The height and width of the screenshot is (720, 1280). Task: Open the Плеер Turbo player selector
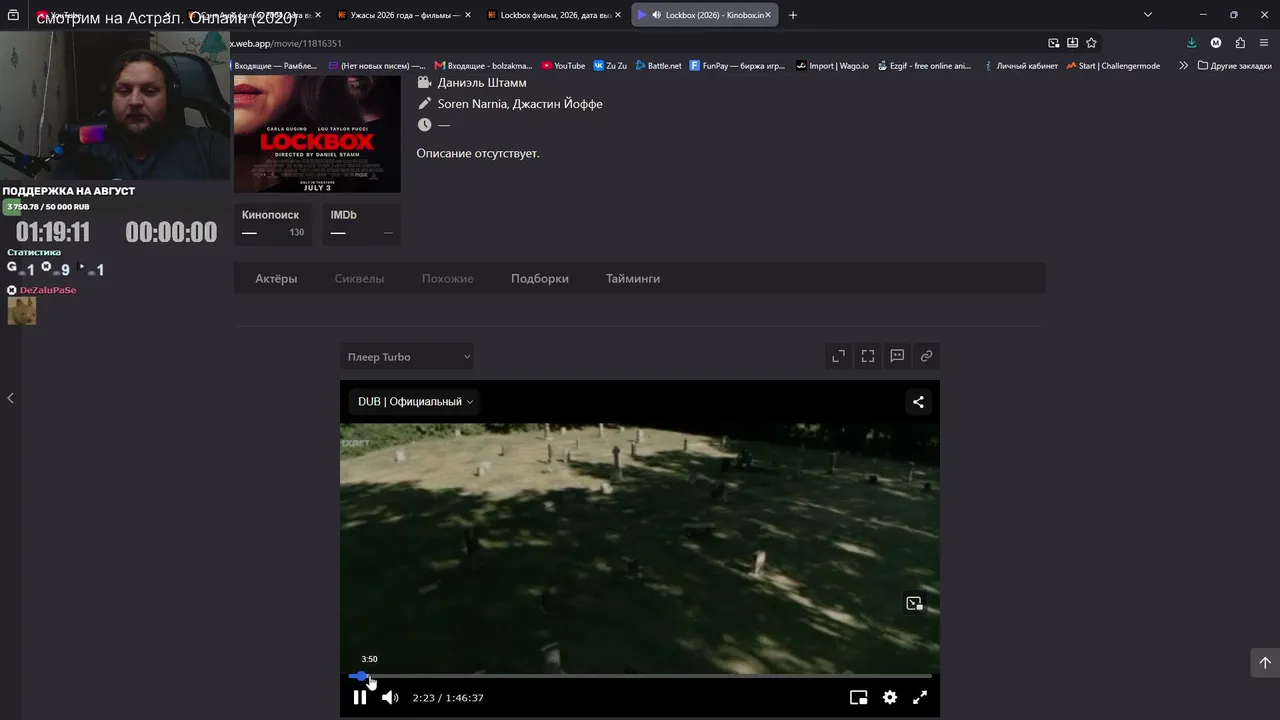coord(407,357)
